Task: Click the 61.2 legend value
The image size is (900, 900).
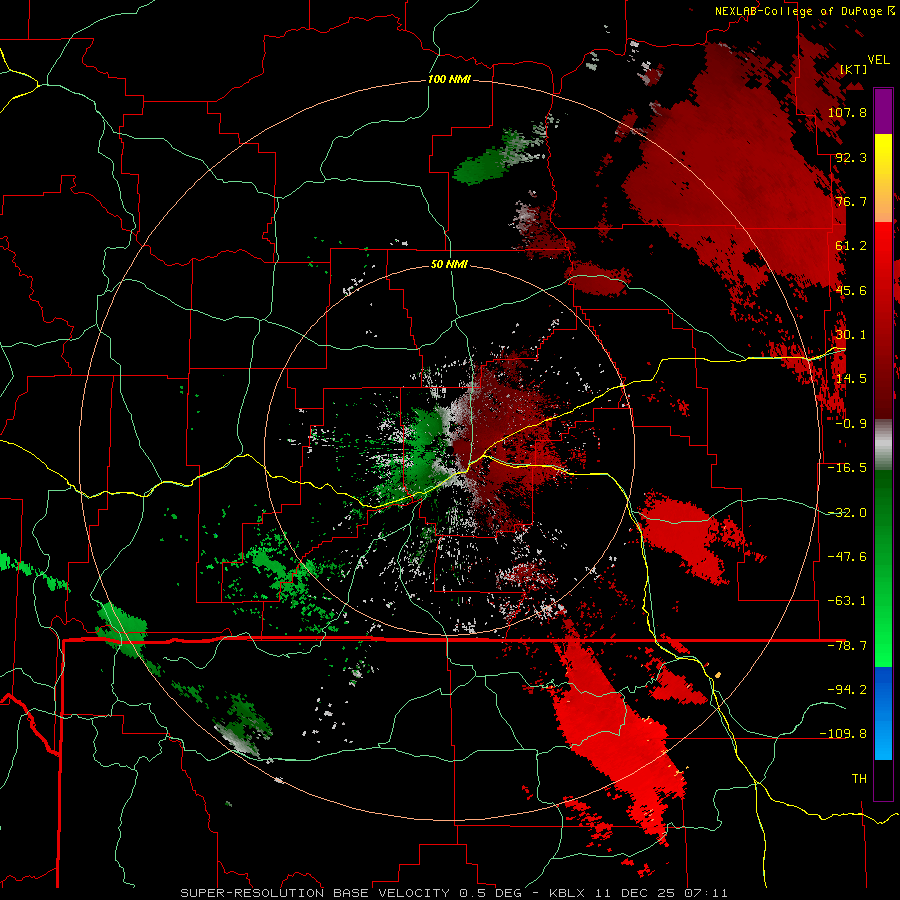Action: pos(851,246)
